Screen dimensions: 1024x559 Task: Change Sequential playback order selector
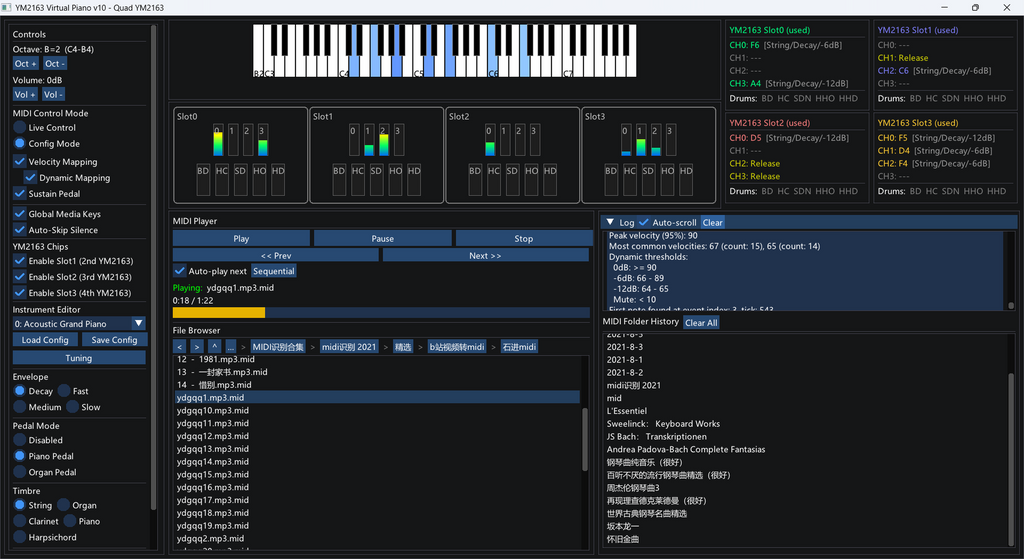[274, 271]
